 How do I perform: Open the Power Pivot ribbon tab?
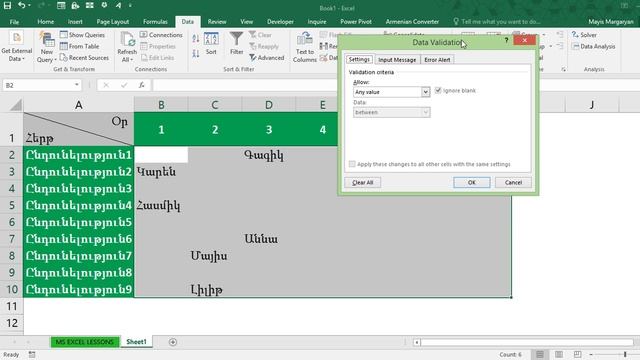[356, 22]
